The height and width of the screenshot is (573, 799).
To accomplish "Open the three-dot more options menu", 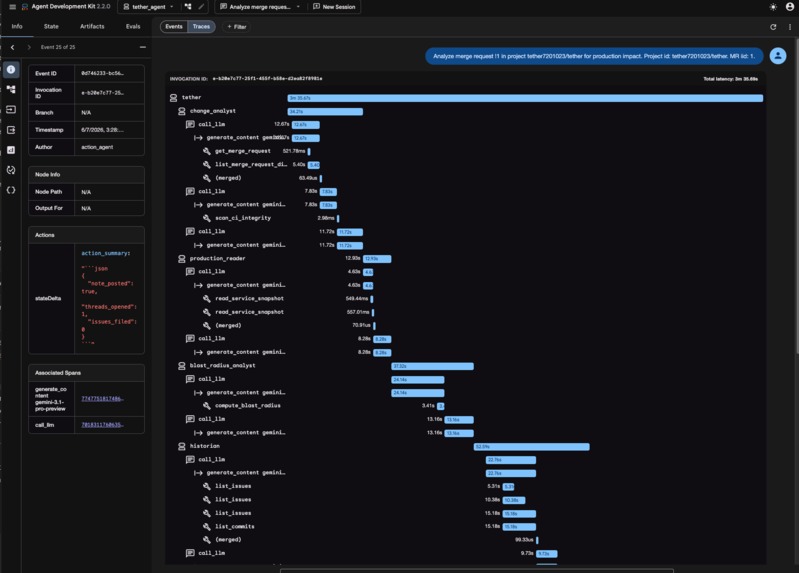I will 790,27.
